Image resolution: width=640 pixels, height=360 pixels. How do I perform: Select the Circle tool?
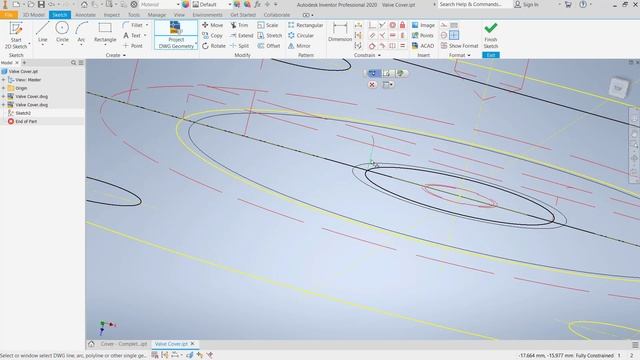(x=62, y=32)
